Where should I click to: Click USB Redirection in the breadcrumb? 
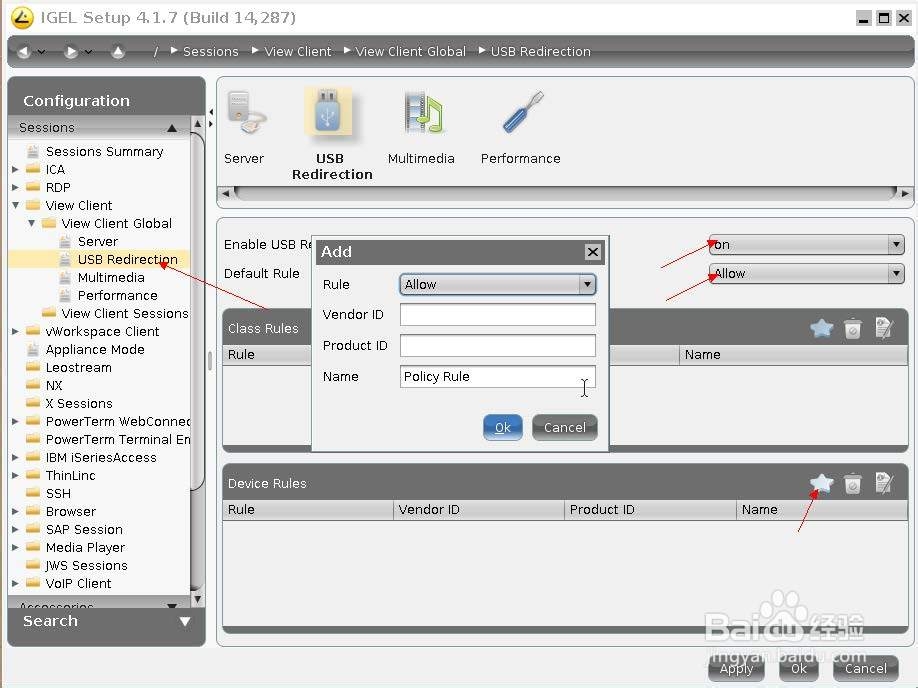(x=540, y=52)
